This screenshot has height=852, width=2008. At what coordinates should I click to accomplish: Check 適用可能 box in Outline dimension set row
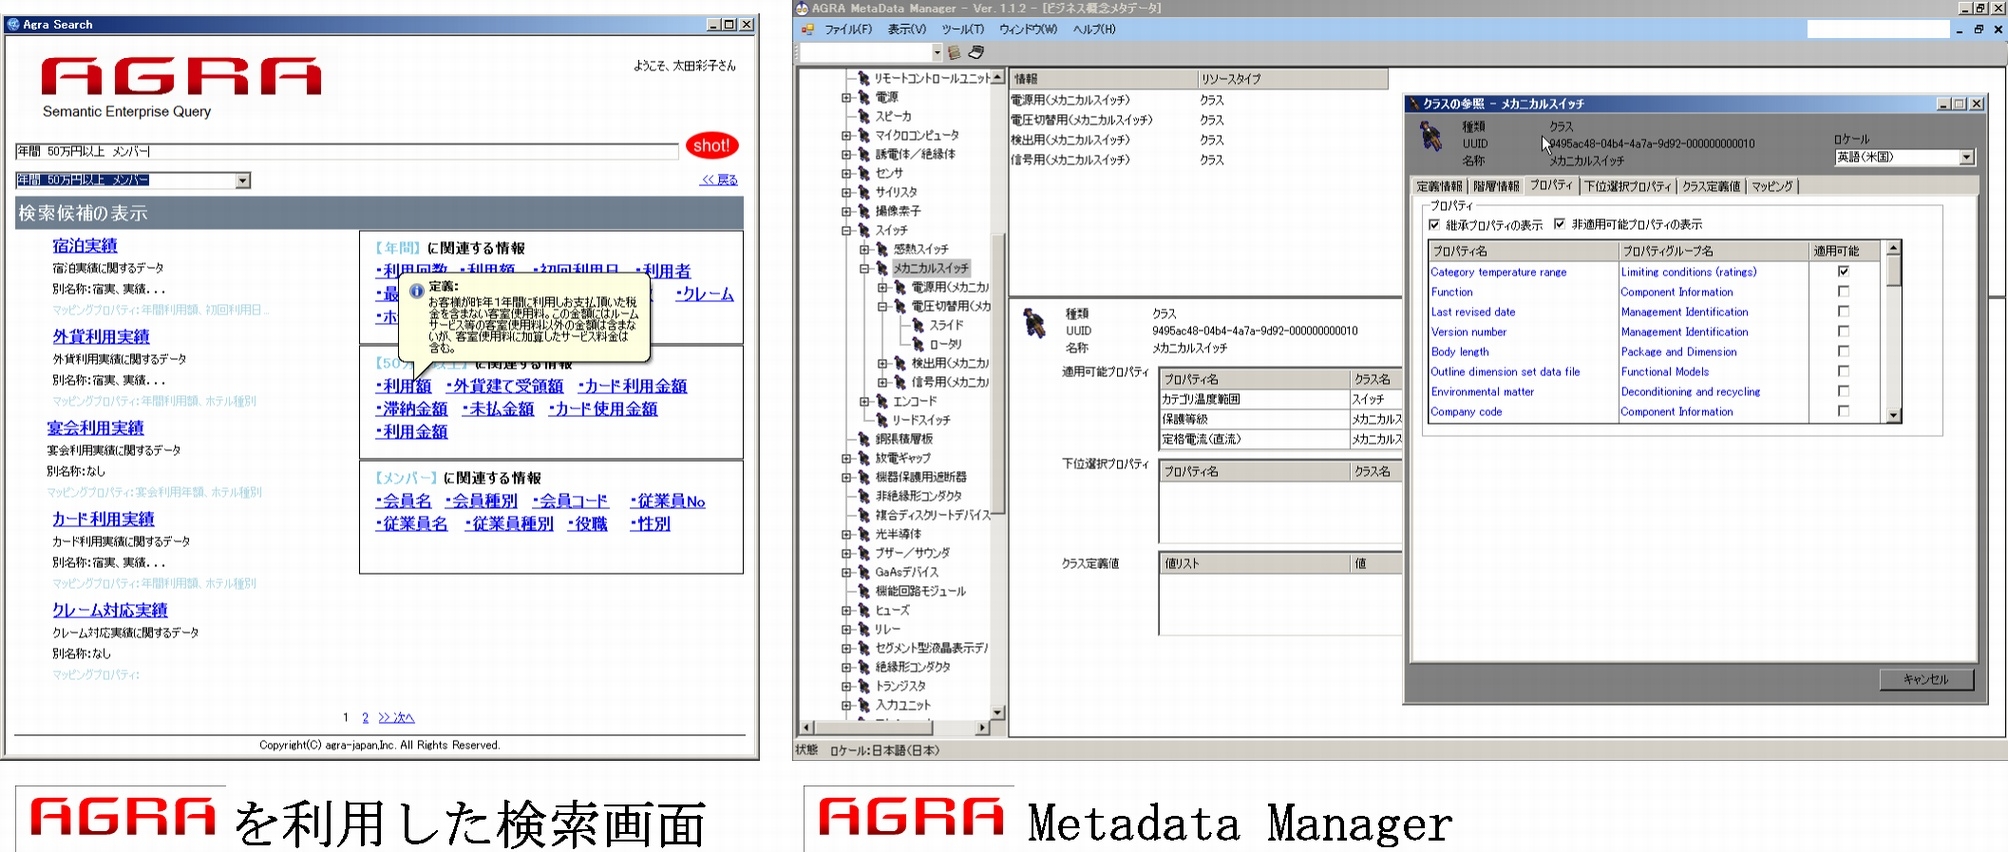[1843, 371]
